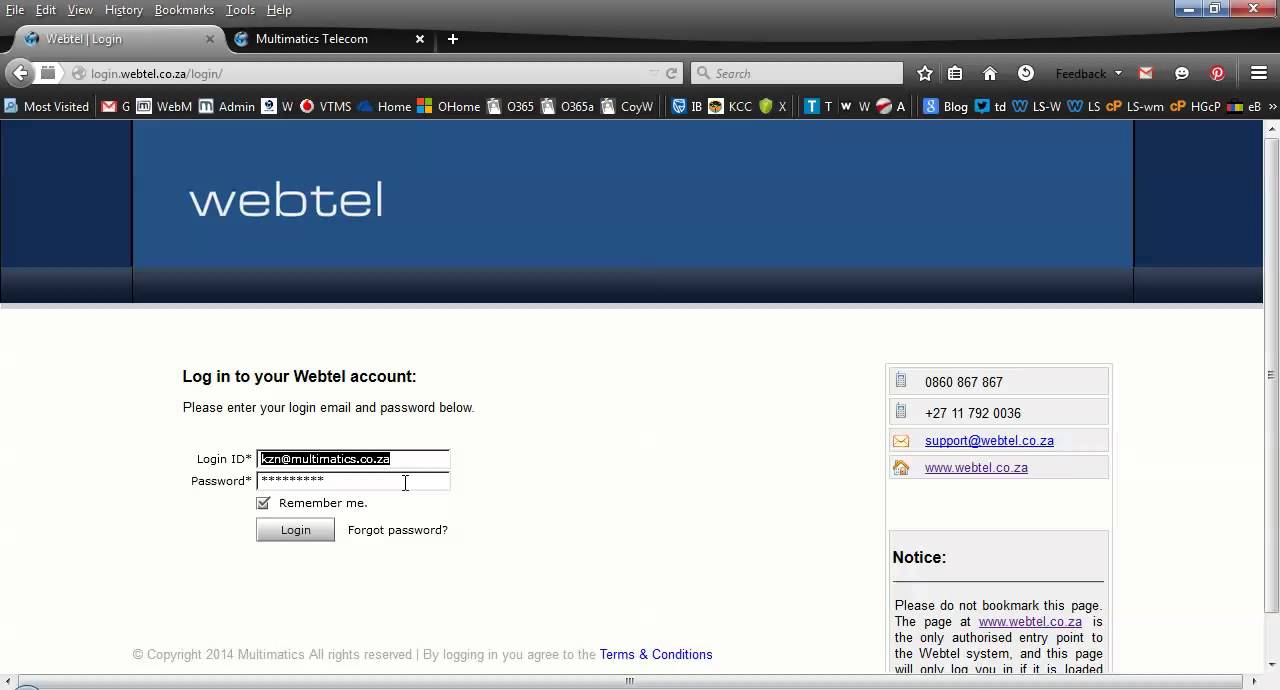Close the Webtel | Login tab
The height and width of the screenshot is (690, 1280).
210,39
